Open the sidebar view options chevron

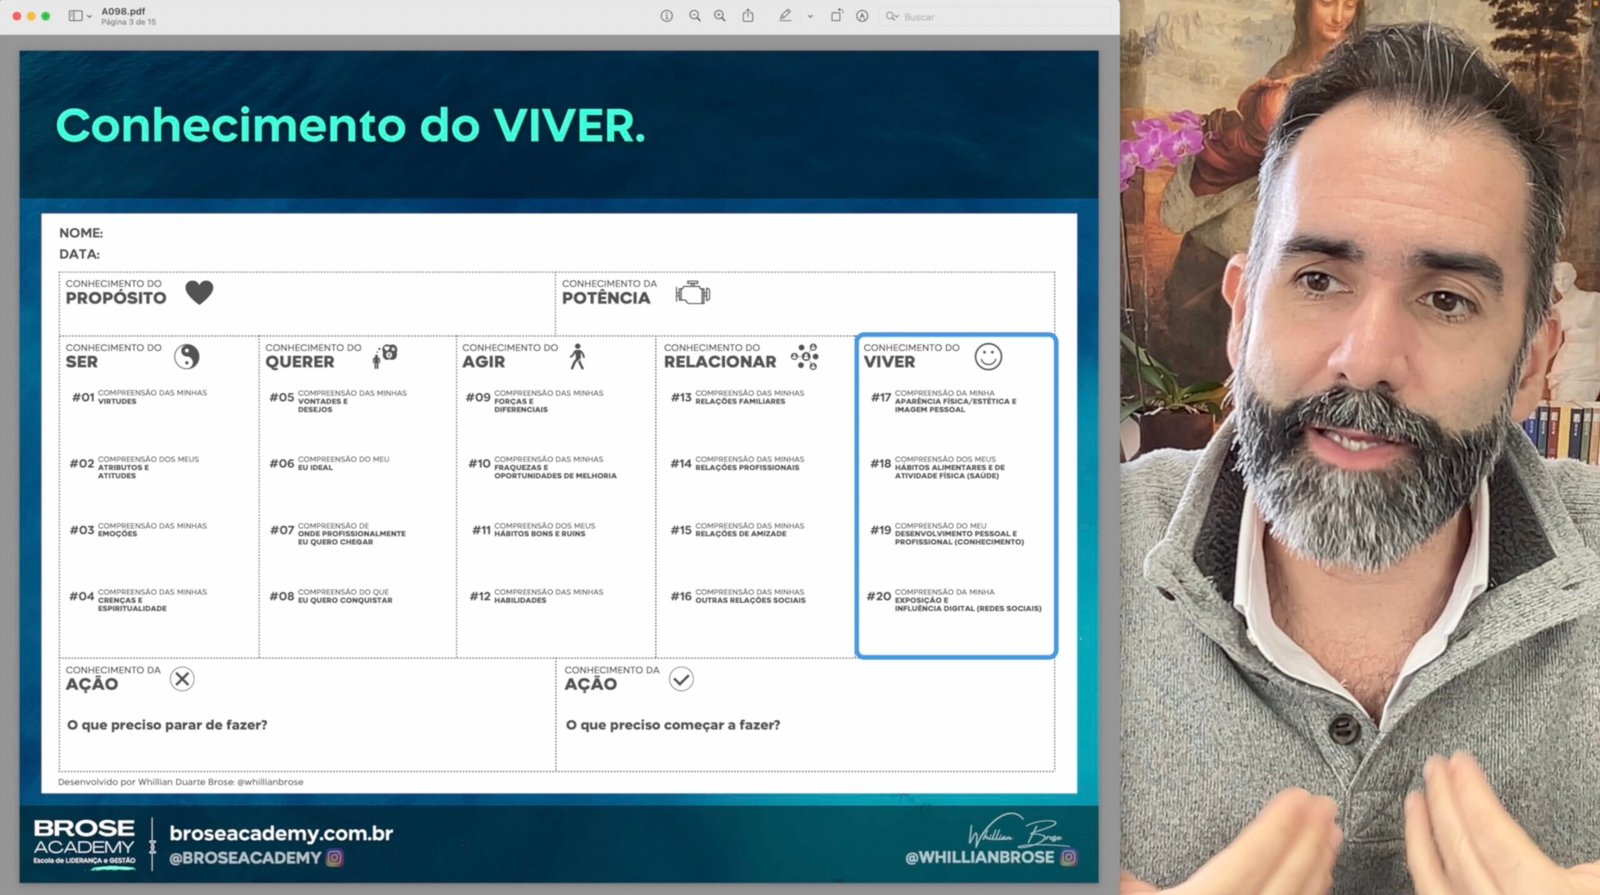coord(89,16)
